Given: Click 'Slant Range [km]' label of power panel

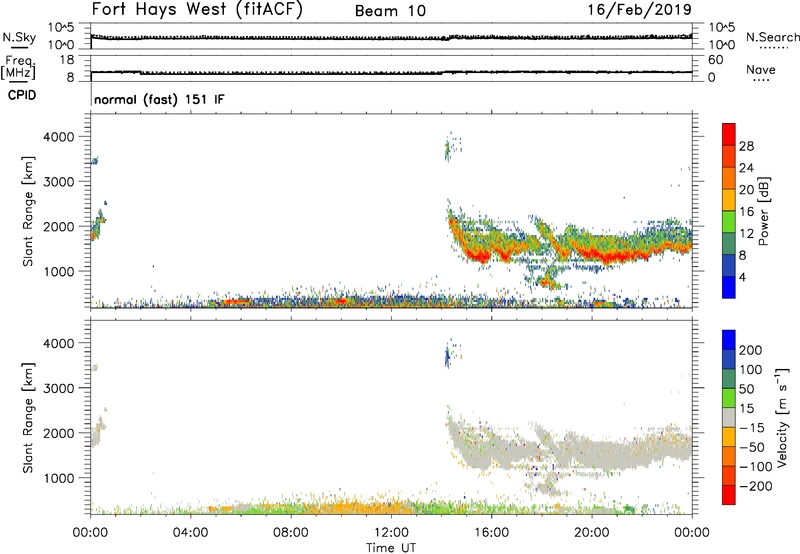Looking at the screenshot, I should (28, 211).
